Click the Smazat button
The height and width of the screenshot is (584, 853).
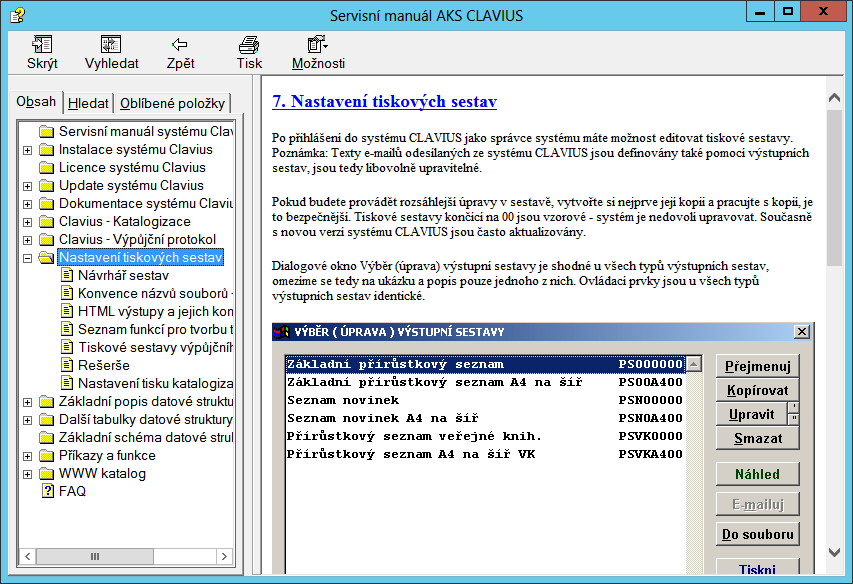[x=757, y=438]
